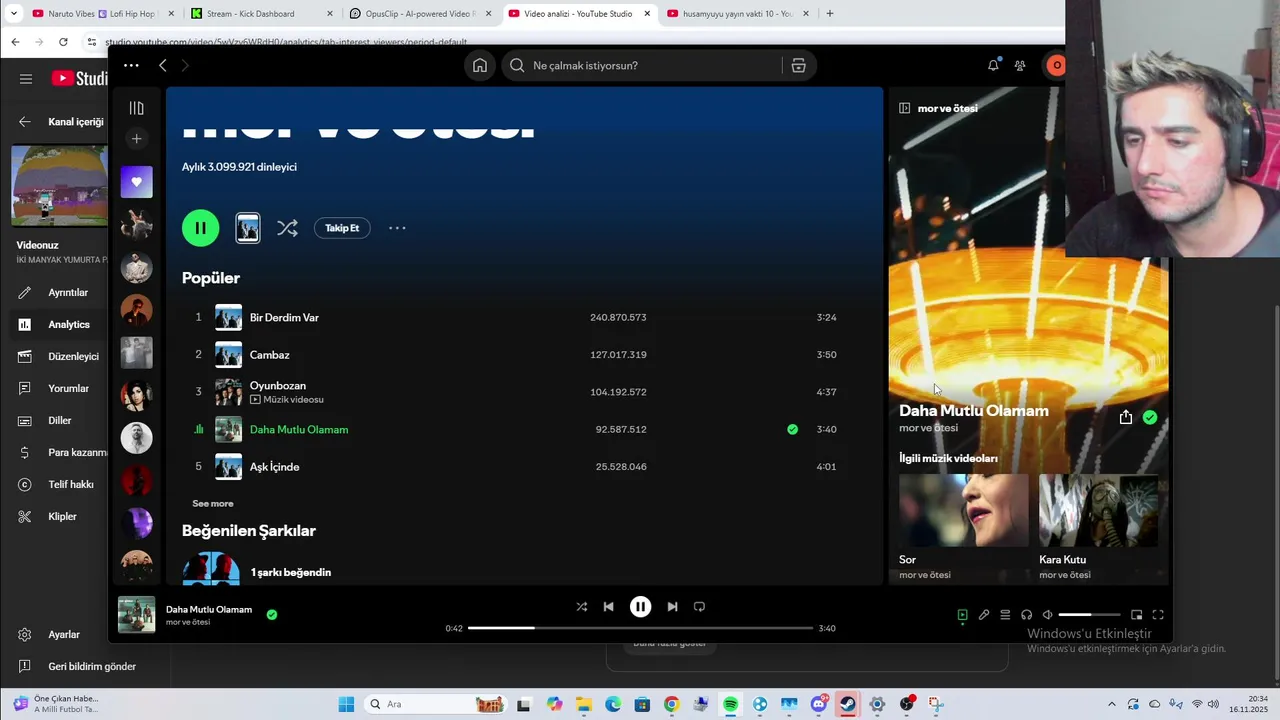Toggle saved checkmark in Now Playing panel

tap(1150, 417)
